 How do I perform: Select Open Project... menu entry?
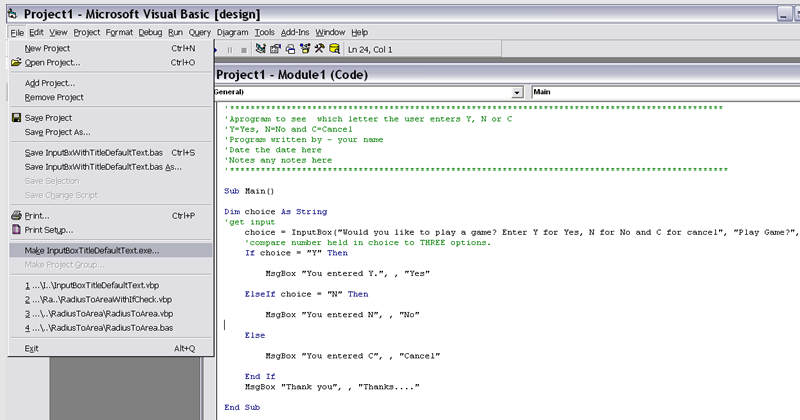coord(51,62)
